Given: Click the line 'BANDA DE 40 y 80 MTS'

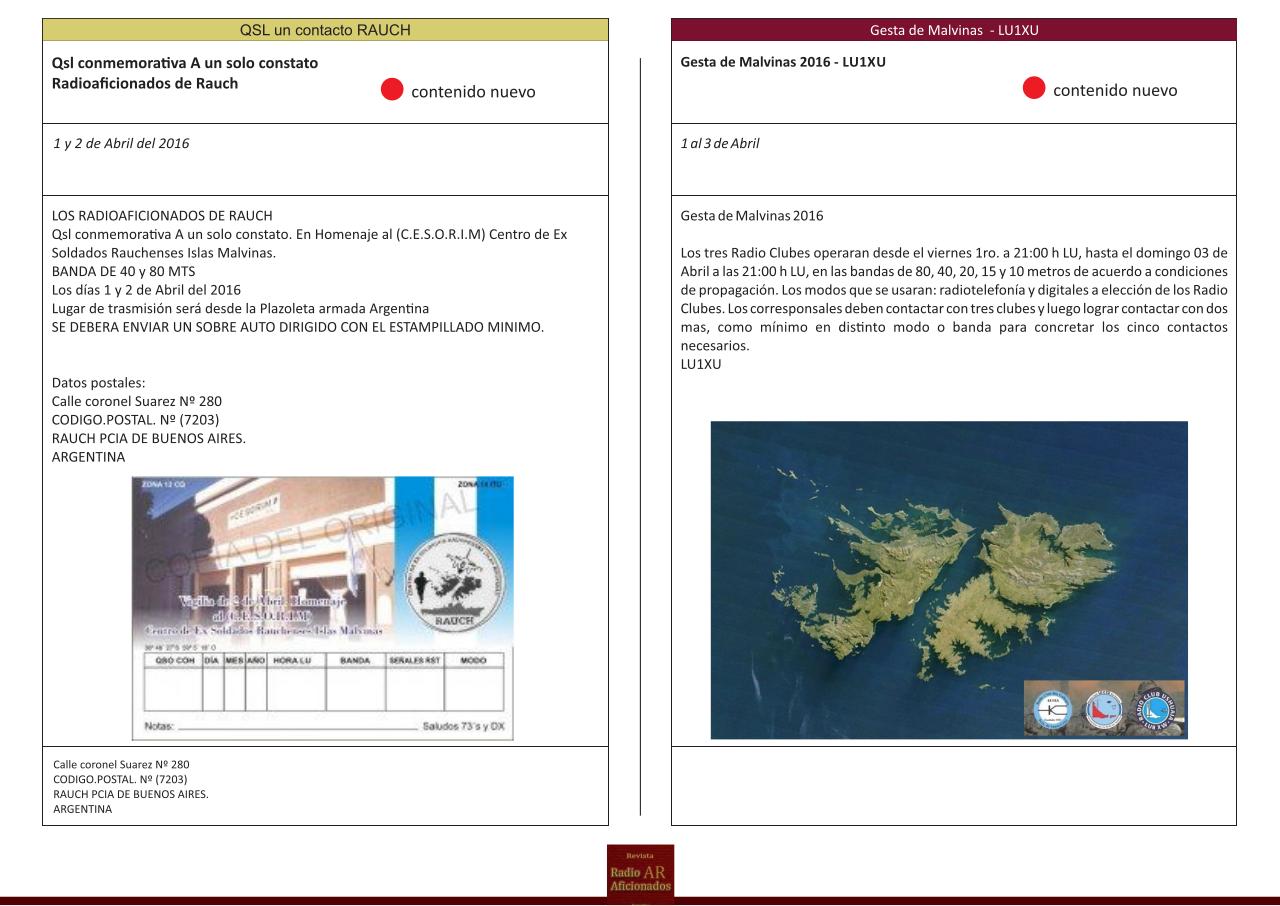Looking at the screenshot, I should (x=124, y=271).
